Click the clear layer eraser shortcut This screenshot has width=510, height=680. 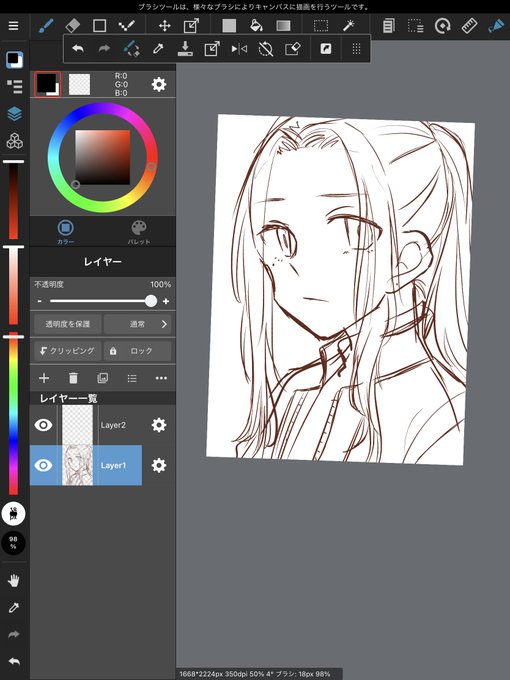(x=293, y=49)
